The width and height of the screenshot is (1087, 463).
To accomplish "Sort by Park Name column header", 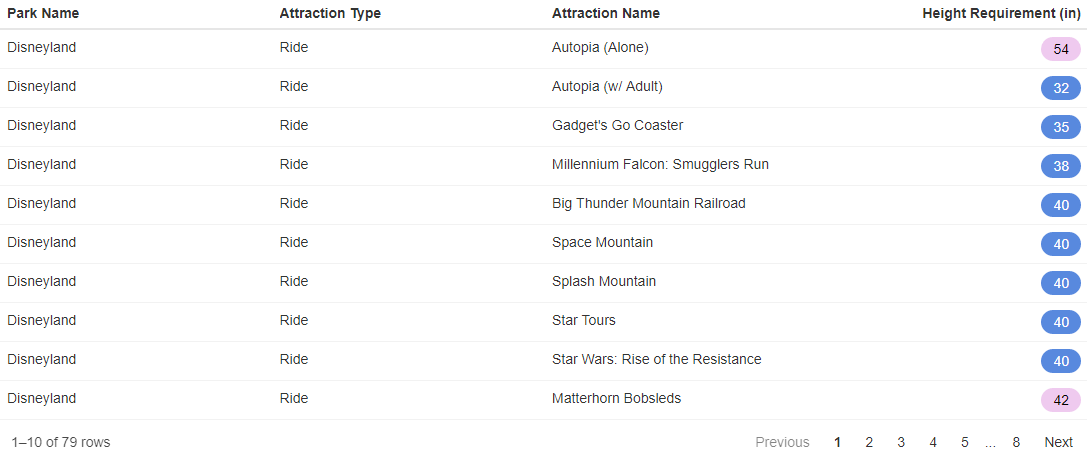I will (43, 13).
